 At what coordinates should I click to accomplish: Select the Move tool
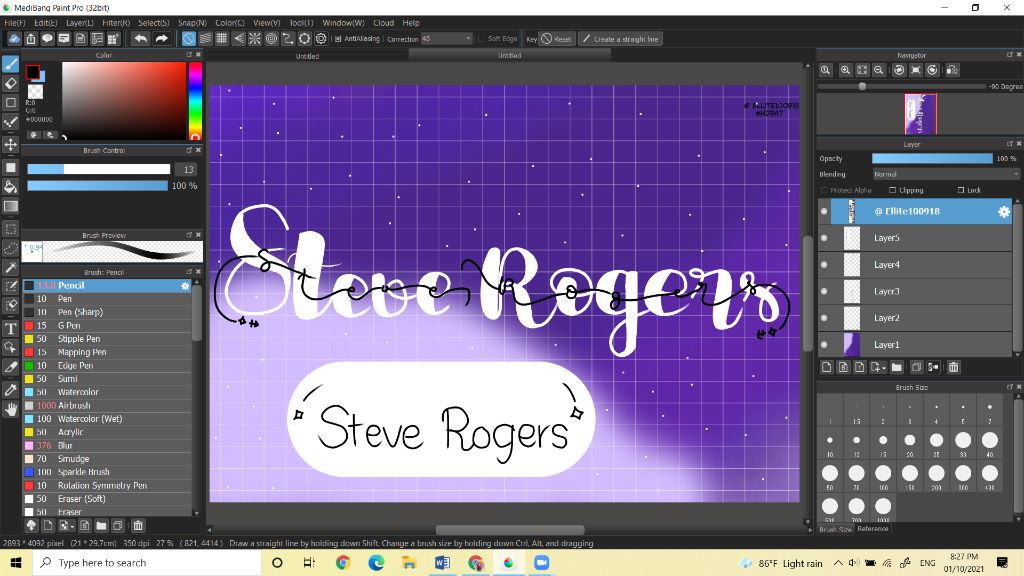pos(10,144)
